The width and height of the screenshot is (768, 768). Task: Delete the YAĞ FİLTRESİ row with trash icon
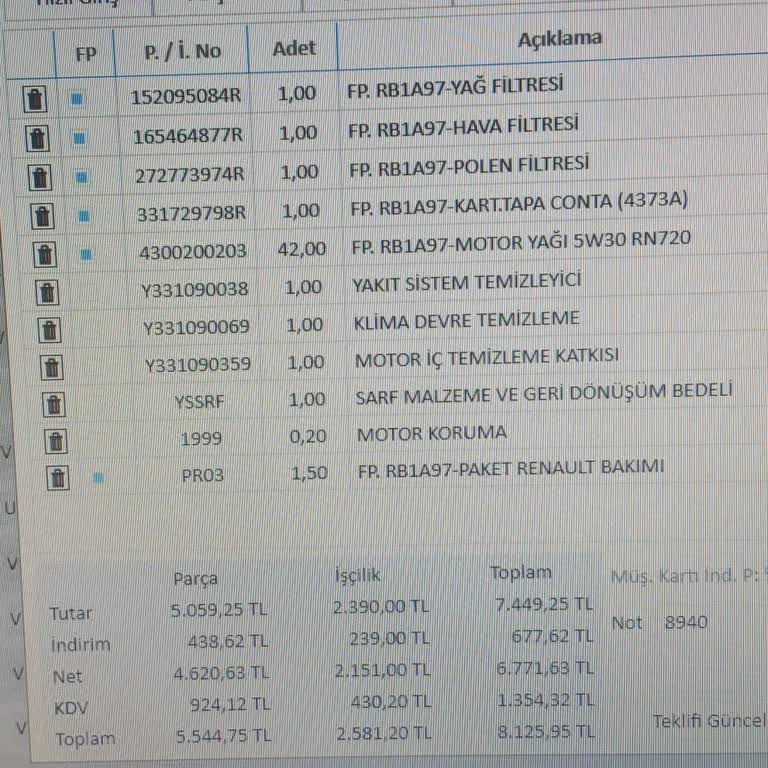tap(35, 99)
